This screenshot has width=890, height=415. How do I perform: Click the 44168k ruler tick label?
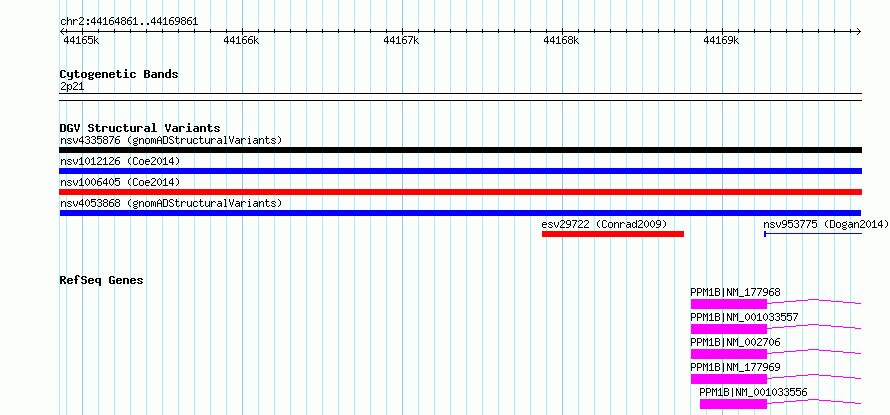tap(561, 40)
